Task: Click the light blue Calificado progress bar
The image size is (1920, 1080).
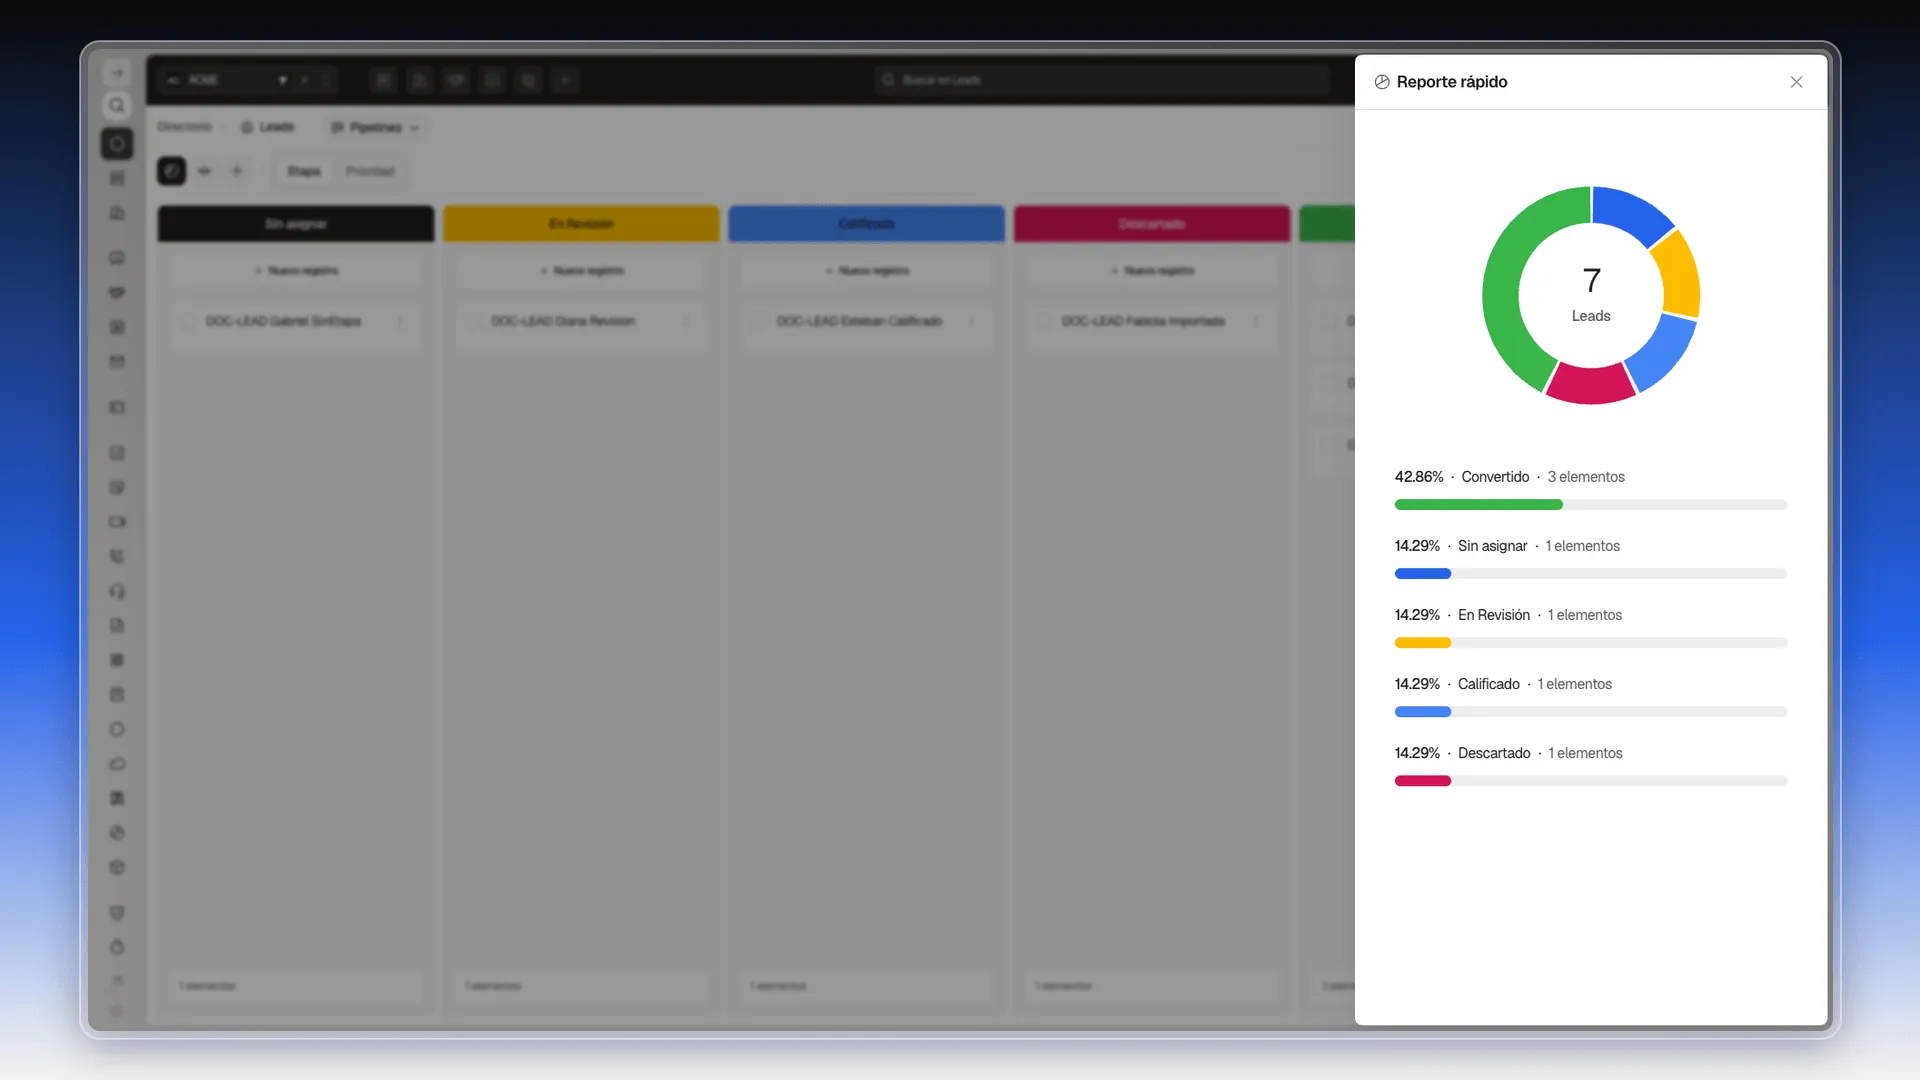Action: click(x=1423, y=712)
